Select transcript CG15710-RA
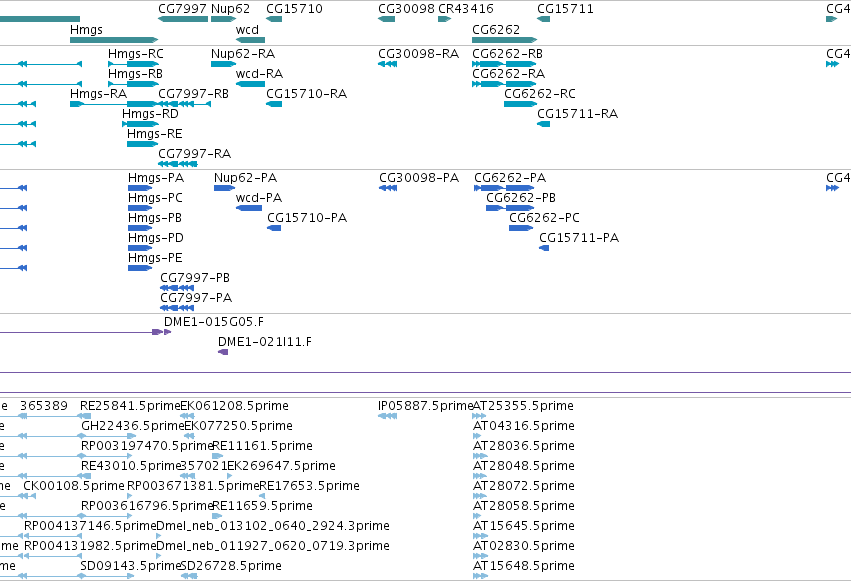The width and height of the screenshot is (851, 581). coord(307,94)
